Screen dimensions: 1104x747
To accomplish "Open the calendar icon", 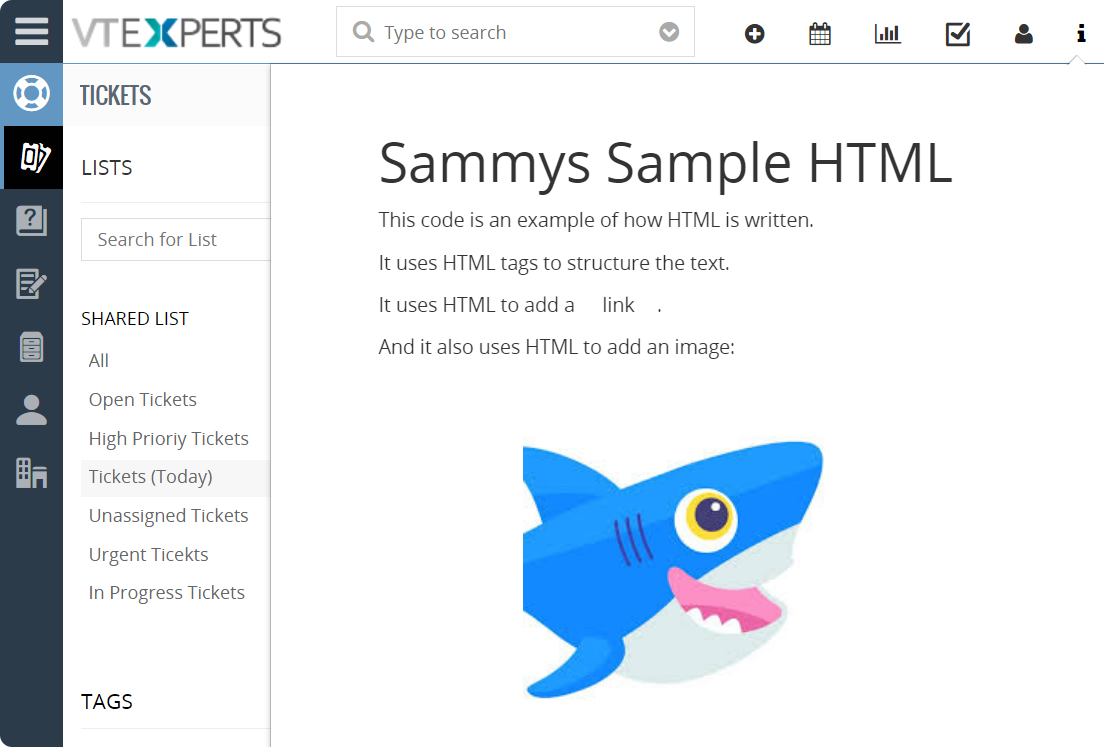I will point(820,33).
